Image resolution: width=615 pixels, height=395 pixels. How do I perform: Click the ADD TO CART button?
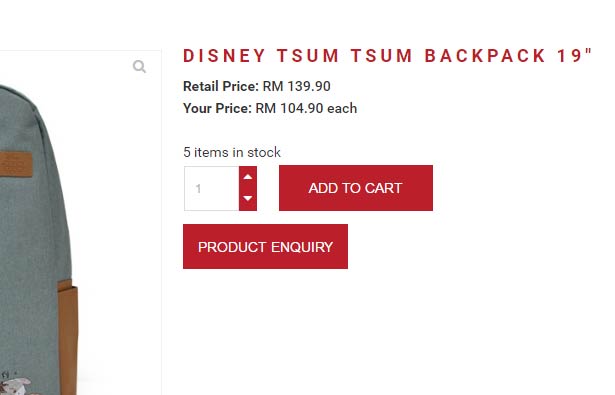coord(356,188)
